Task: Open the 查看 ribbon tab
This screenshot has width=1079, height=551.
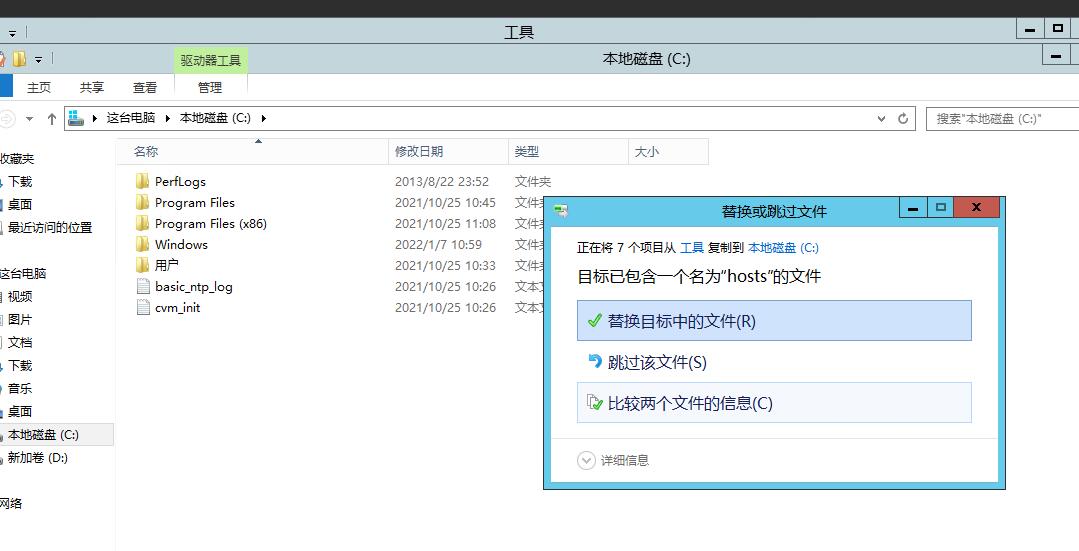Action: click(x=145, y=88)
